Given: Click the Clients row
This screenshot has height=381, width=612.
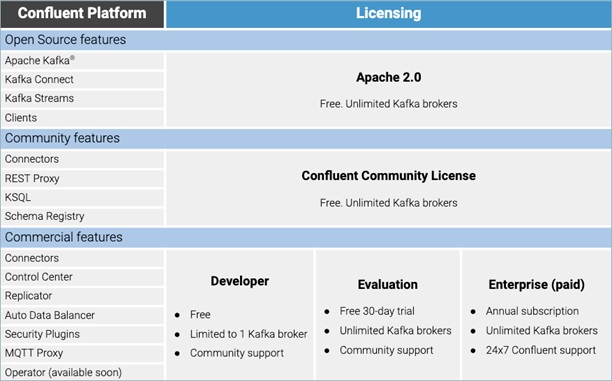Looking at the screenshot, I should coord(82,118).
